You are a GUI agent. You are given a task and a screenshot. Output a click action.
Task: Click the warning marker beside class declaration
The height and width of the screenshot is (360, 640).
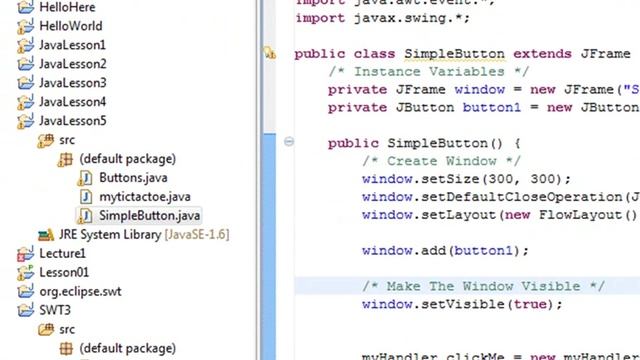[x=269, y=53]
